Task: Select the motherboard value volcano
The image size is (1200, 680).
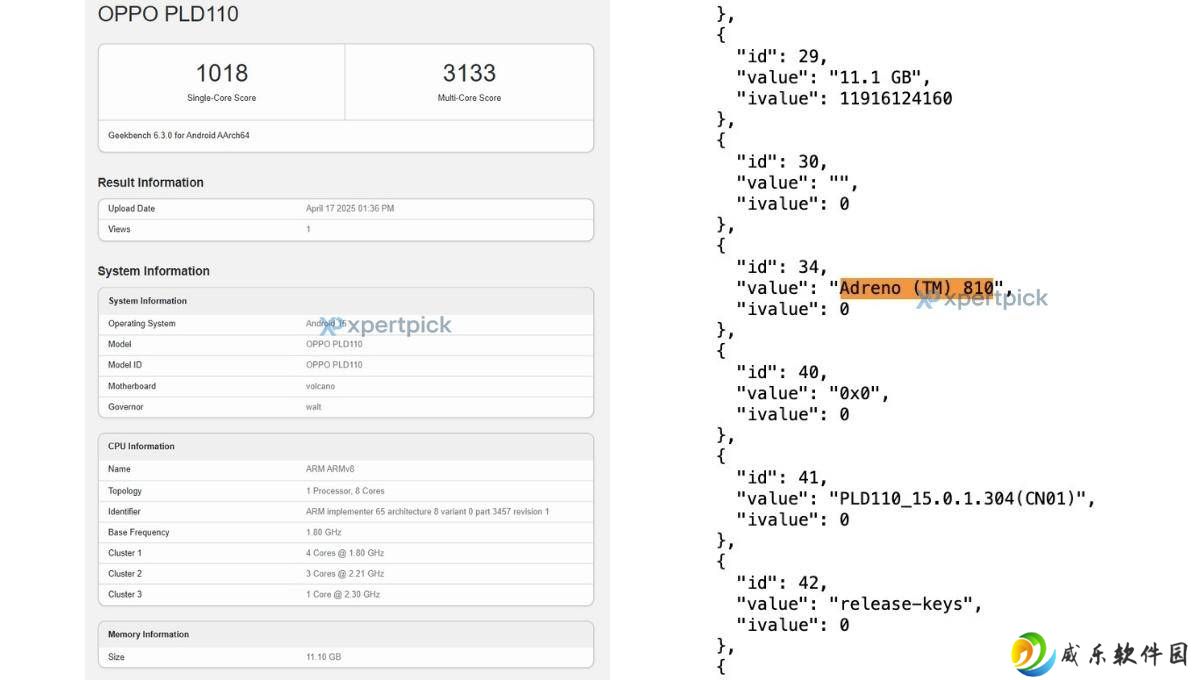Action: pos(320,386)
